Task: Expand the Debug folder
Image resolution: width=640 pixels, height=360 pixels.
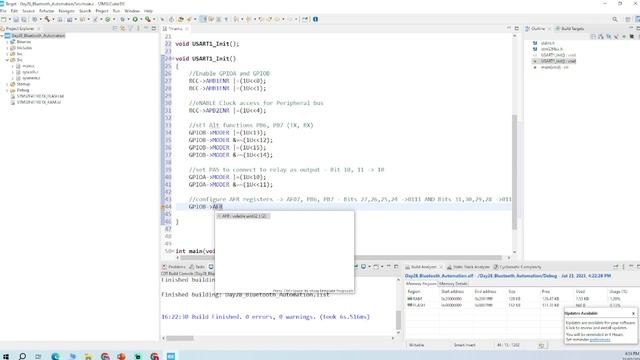Action: pos(7,90)
